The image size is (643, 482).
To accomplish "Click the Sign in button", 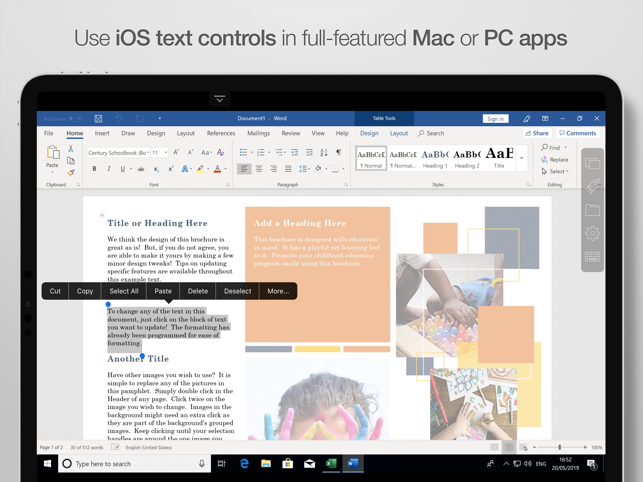I will tap(496, 119).
